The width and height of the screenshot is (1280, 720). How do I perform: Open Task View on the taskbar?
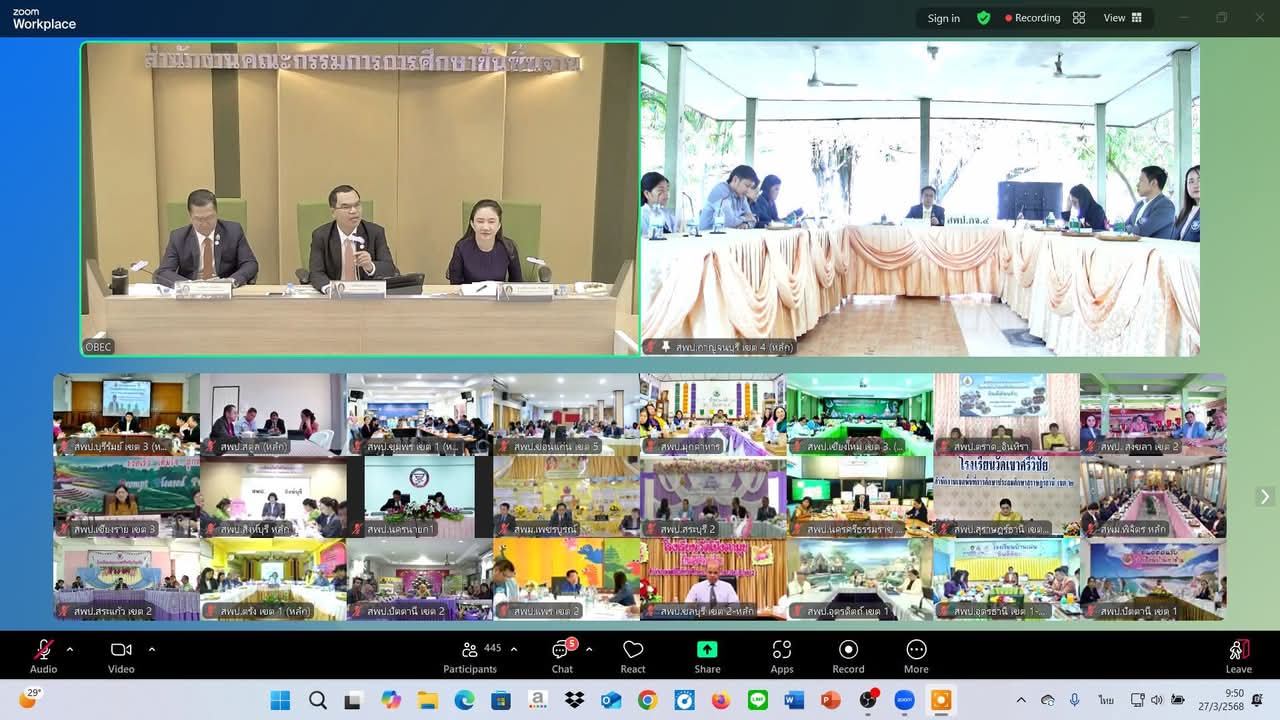tap(353, 700)
